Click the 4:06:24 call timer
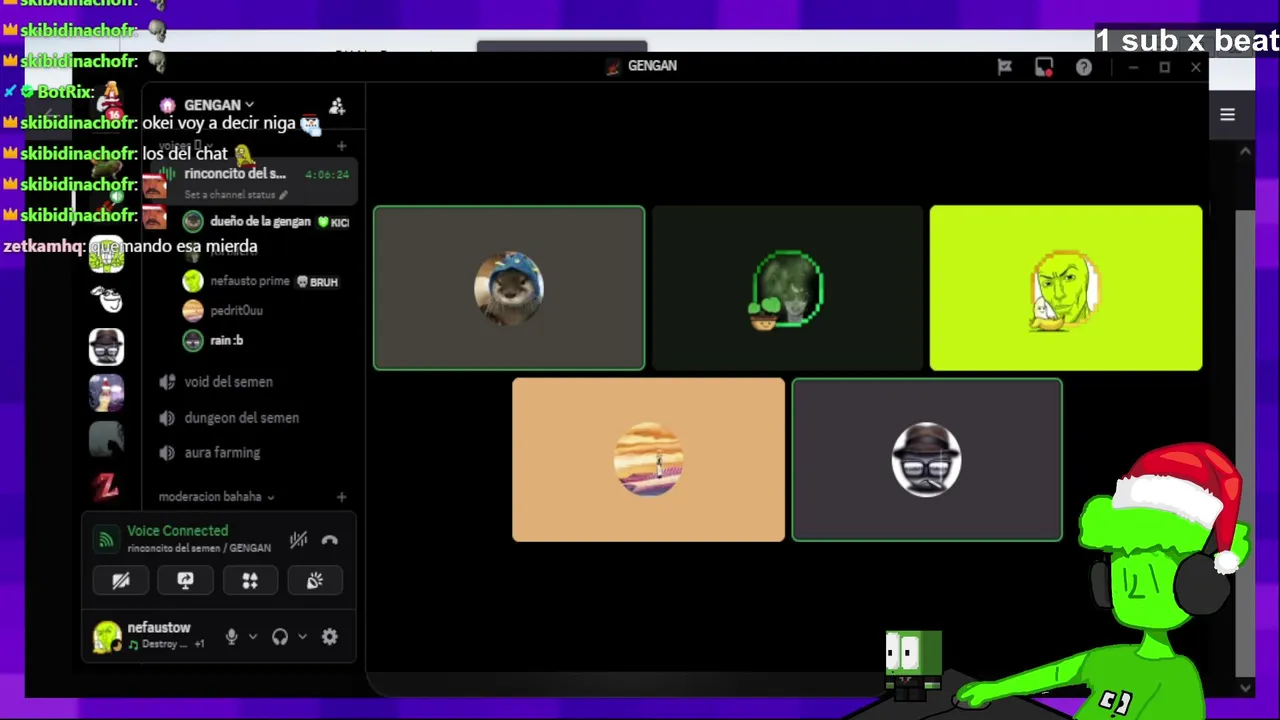Viewport: 1280px width, 720px height. (x=327, y=174)
